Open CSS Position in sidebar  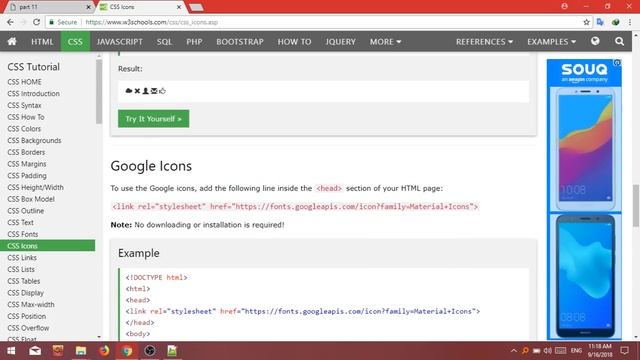[x=27, y=316]
